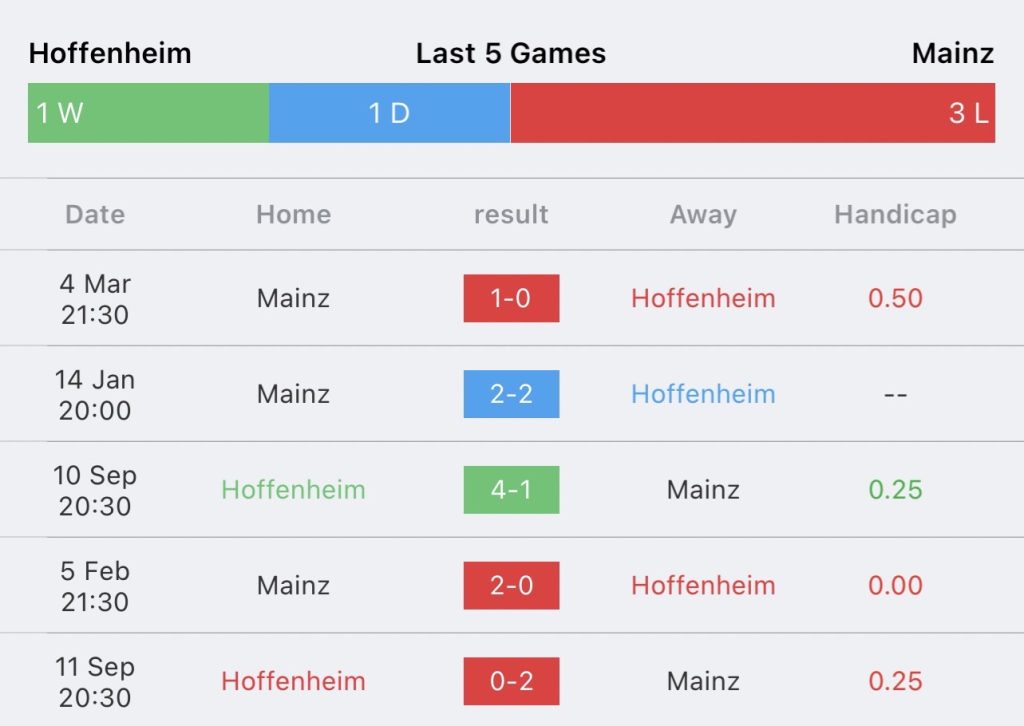The width and height of the screenshot is (1024, 726).
Task: Click Mainz home team in 4 Mar row
Action: click(293, 298)
